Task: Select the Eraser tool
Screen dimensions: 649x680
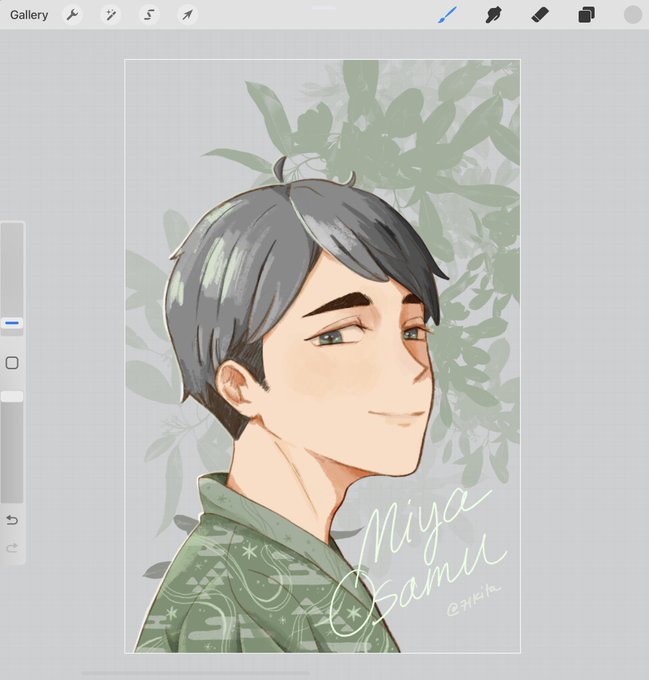Action: (540, 15)
